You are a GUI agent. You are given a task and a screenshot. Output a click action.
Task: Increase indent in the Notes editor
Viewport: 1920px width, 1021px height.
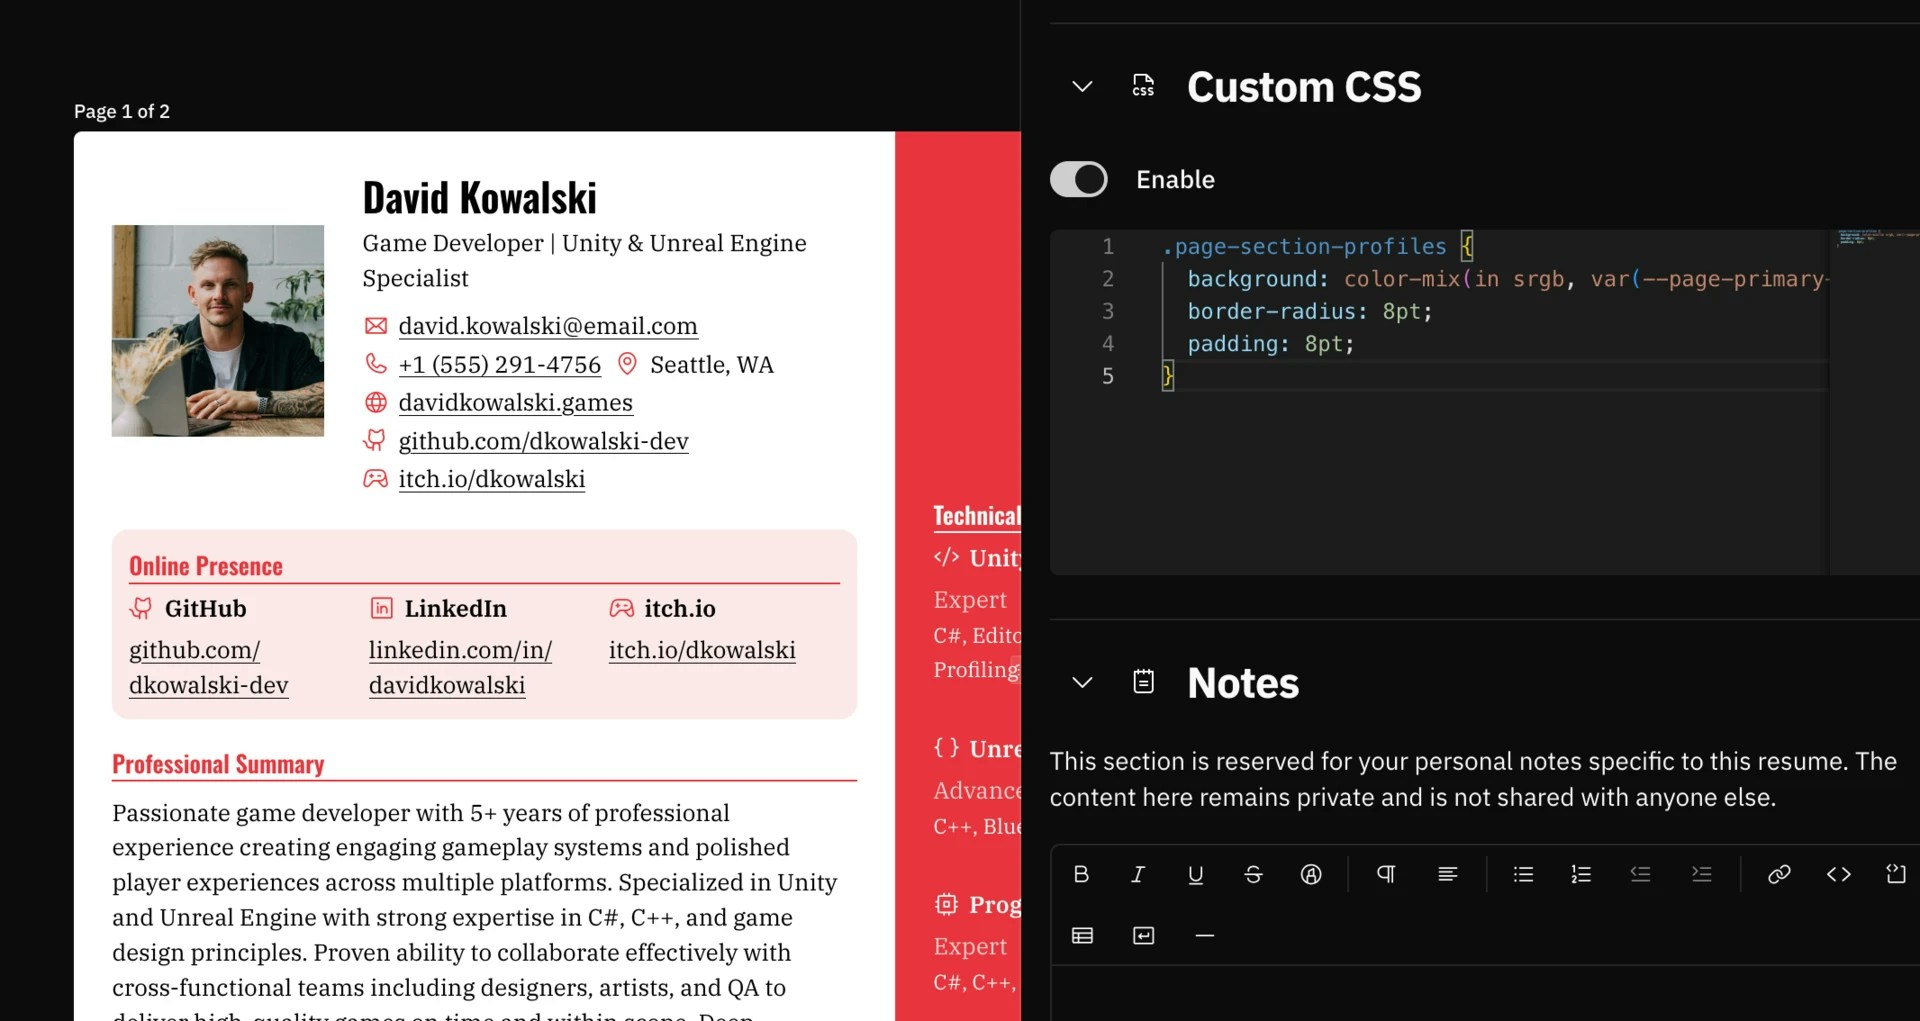point(1702,874)
